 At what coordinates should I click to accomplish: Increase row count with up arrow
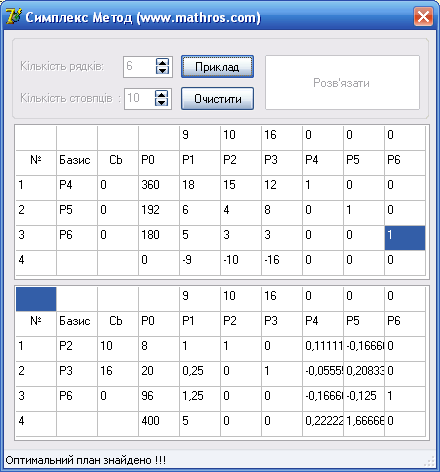click(x=162, y=62)
